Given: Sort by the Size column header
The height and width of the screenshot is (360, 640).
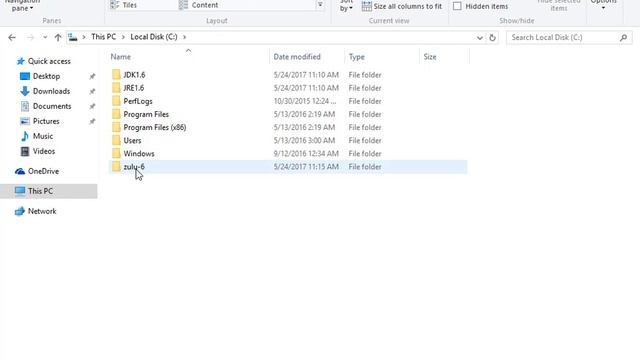Looking at the screenshot, I should (x=430, y=57).
